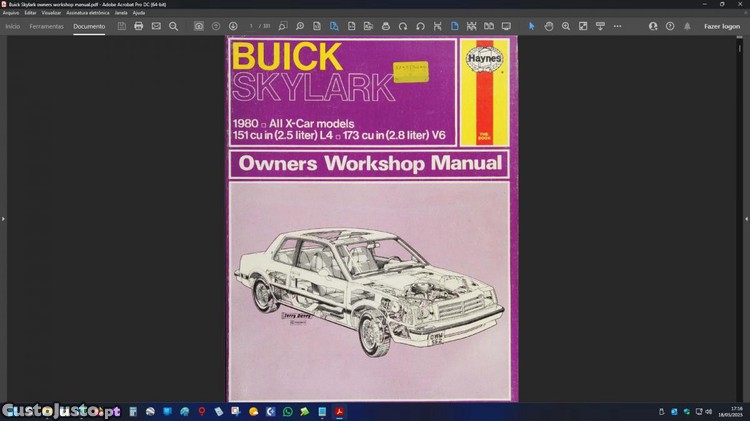Click Fazer logon button
The width and height of the screenshot is (750, 421).
point(722,26)
